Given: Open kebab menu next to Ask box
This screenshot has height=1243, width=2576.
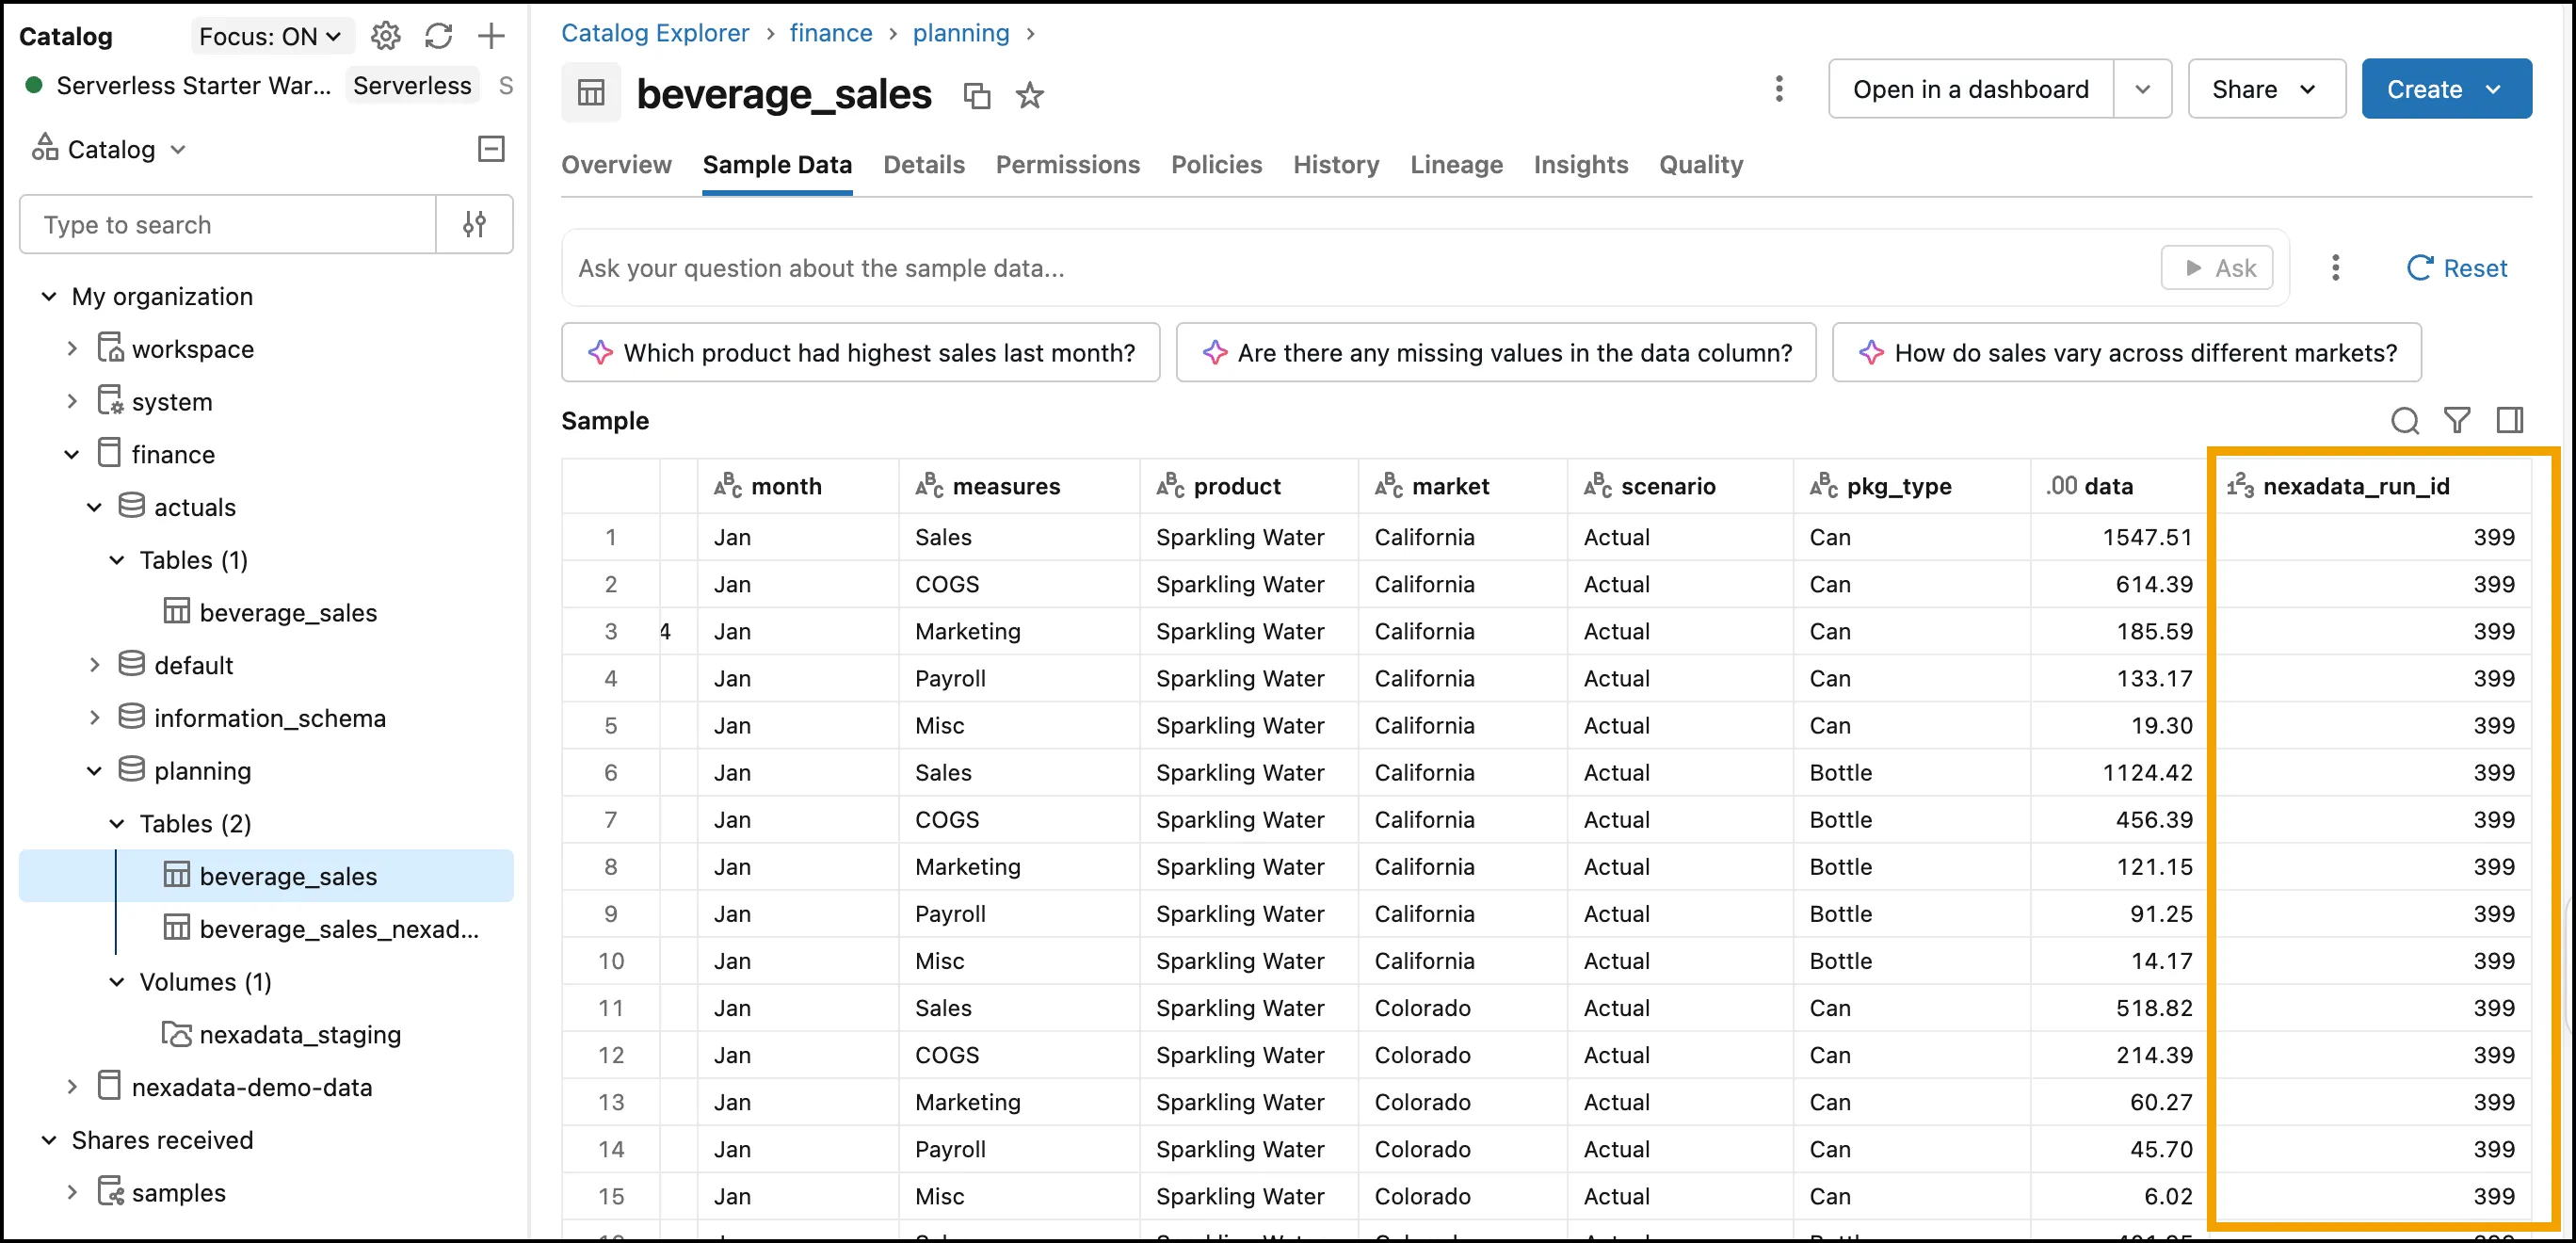Looking at the screenshot, I should point(2335,267).
